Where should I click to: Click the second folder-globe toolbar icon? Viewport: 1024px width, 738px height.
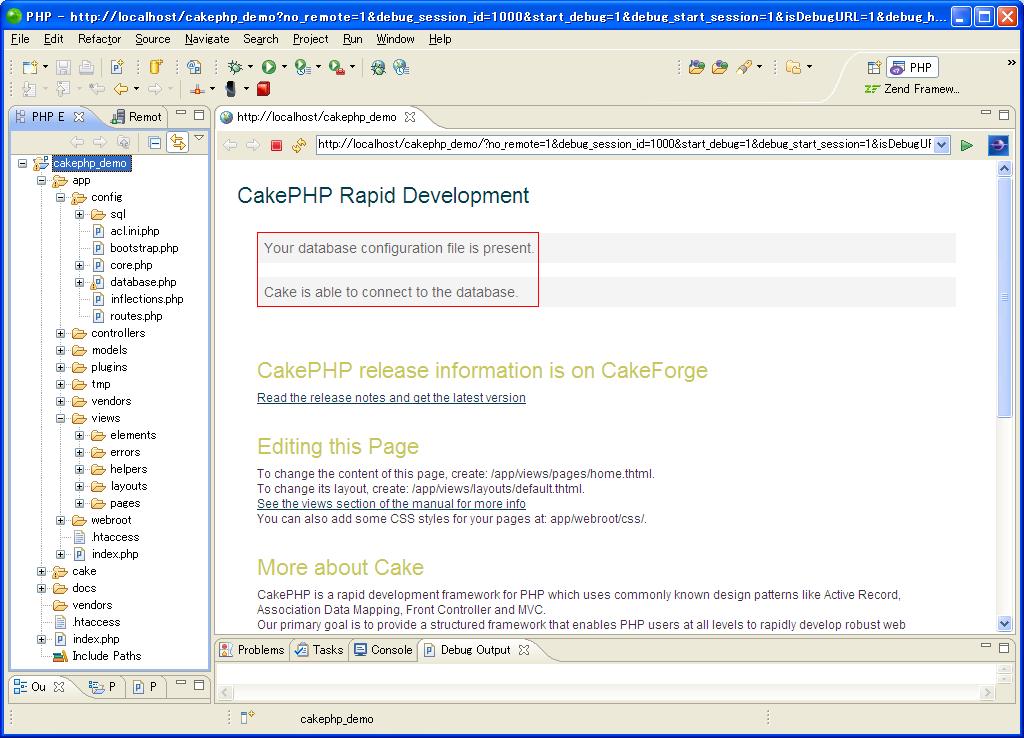coord(720,67)
